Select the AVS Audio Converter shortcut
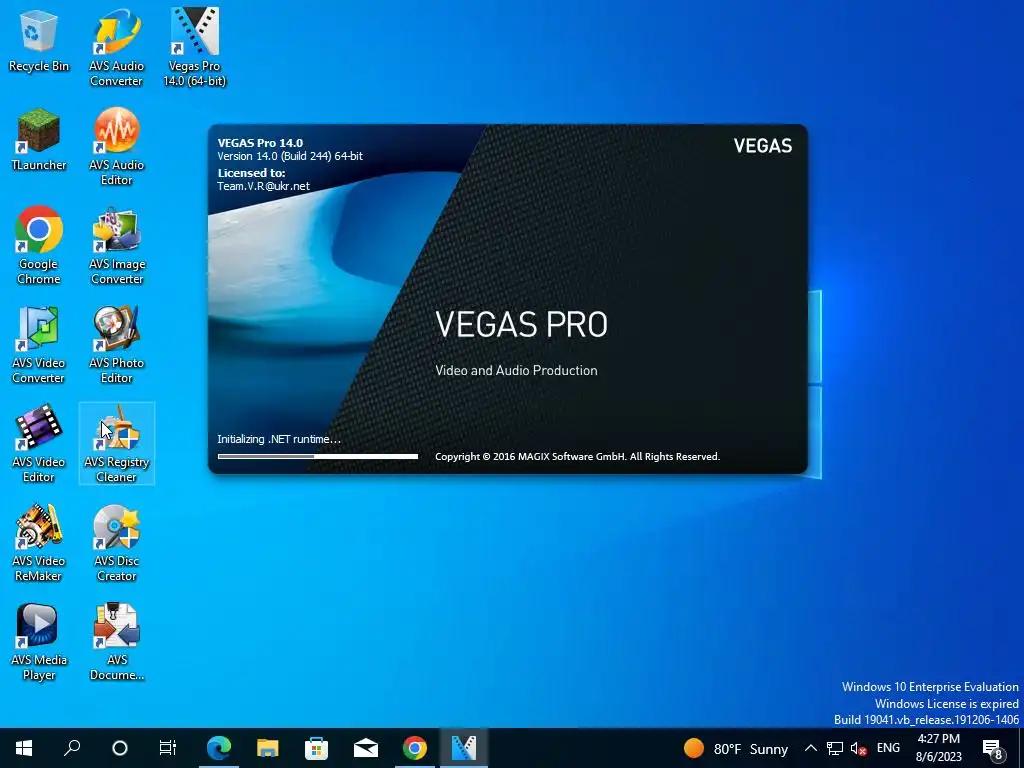 click(116, 48)
